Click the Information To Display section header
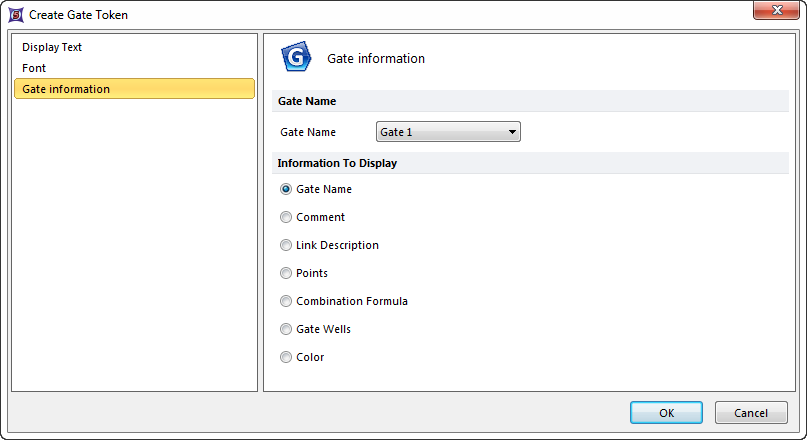 (337, 163)
